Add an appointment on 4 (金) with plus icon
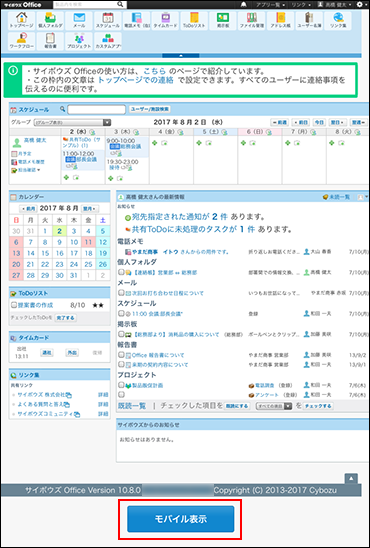Viewport: 370px width, 548px height. [155, 143]
